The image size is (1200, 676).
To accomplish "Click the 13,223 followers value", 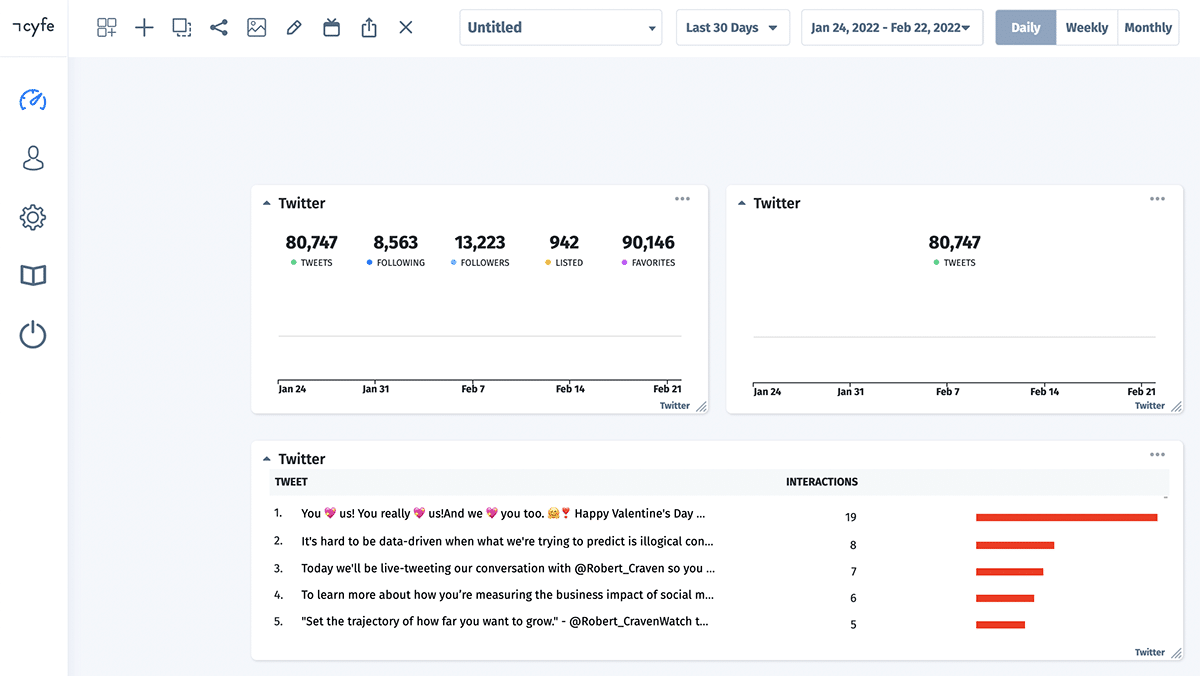I will click(x=480, y=242).
